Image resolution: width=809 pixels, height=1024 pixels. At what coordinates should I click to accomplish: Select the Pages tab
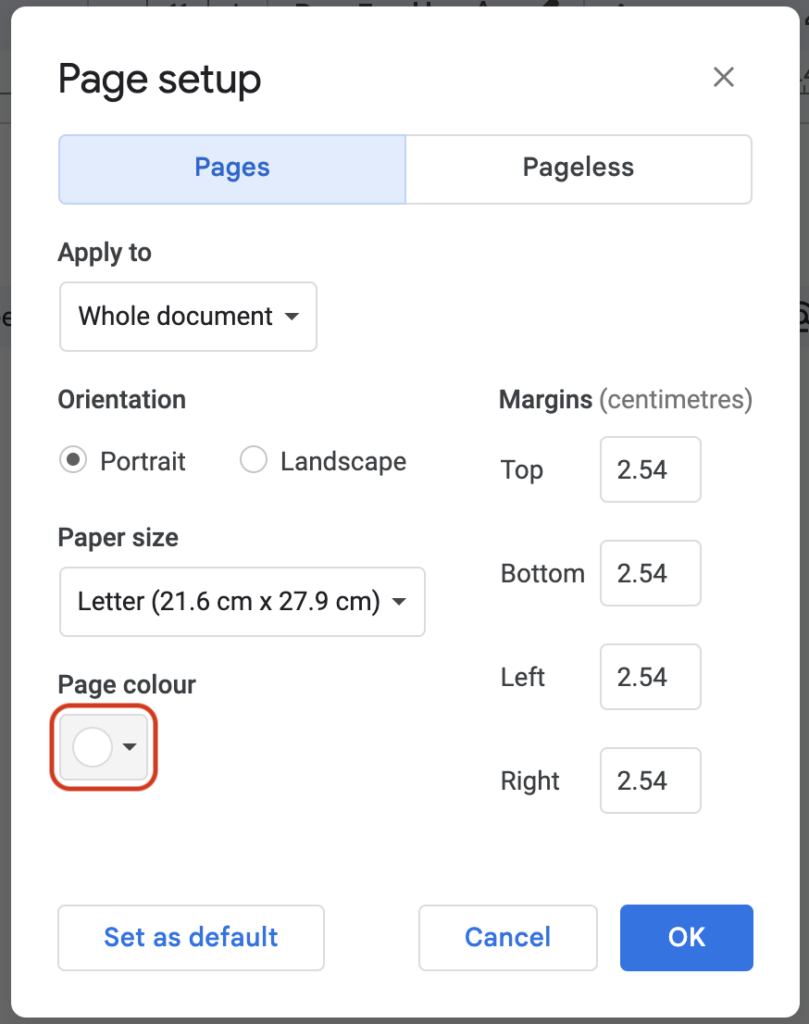click(x=231, y=168)
